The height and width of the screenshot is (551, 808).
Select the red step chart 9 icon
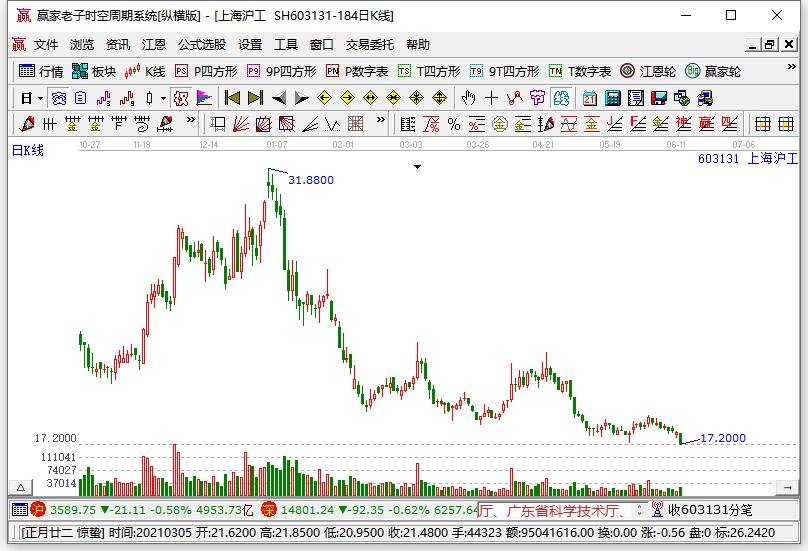pos(127,98)
